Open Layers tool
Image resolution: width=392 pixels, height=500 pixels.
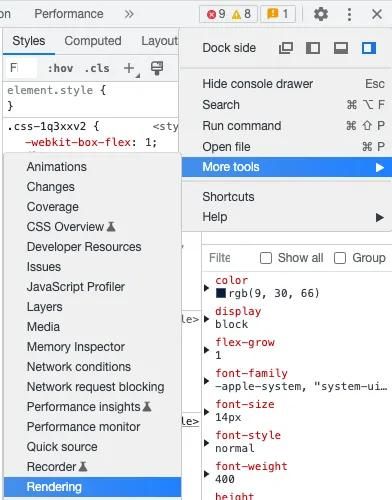coord(93,307)
